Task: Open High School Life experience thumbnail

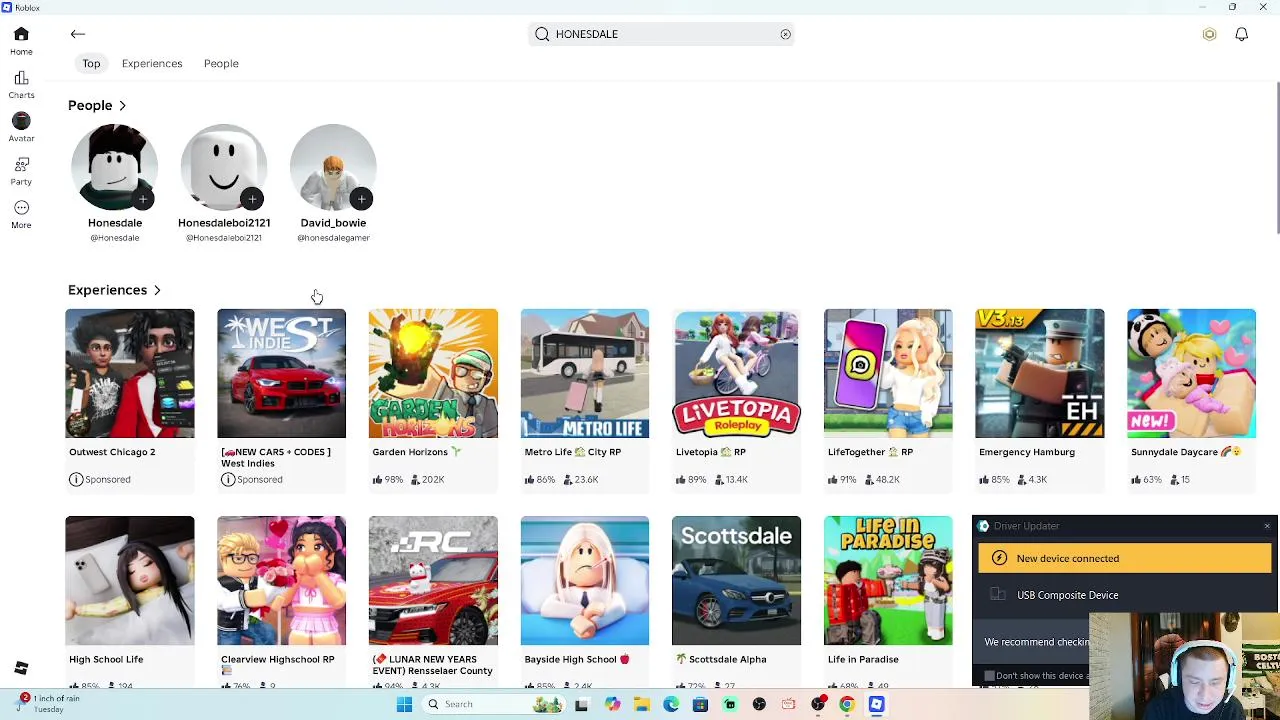Action: click(130, 581)
